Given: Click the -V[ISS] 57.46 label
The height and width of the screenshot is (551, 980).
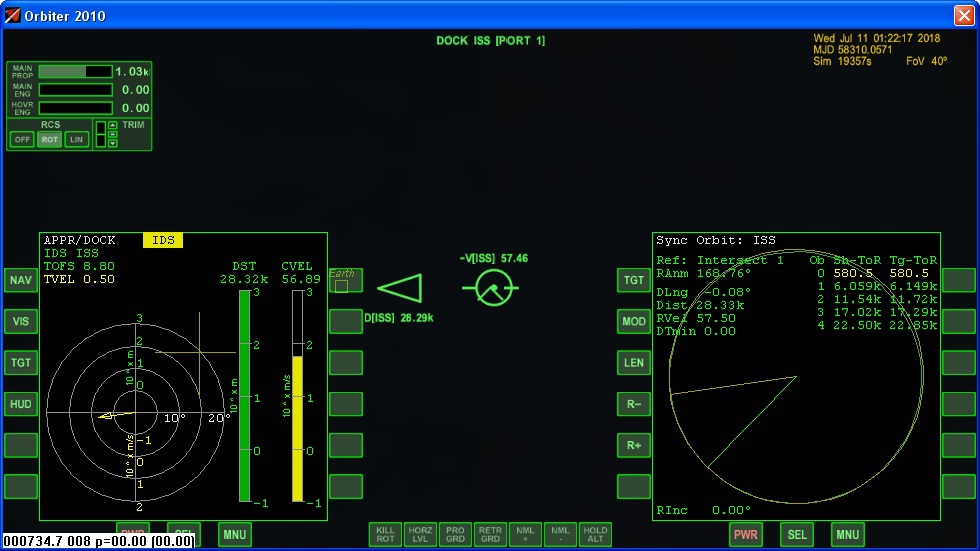Looking at the screenshot, I should tap(494, 259).
